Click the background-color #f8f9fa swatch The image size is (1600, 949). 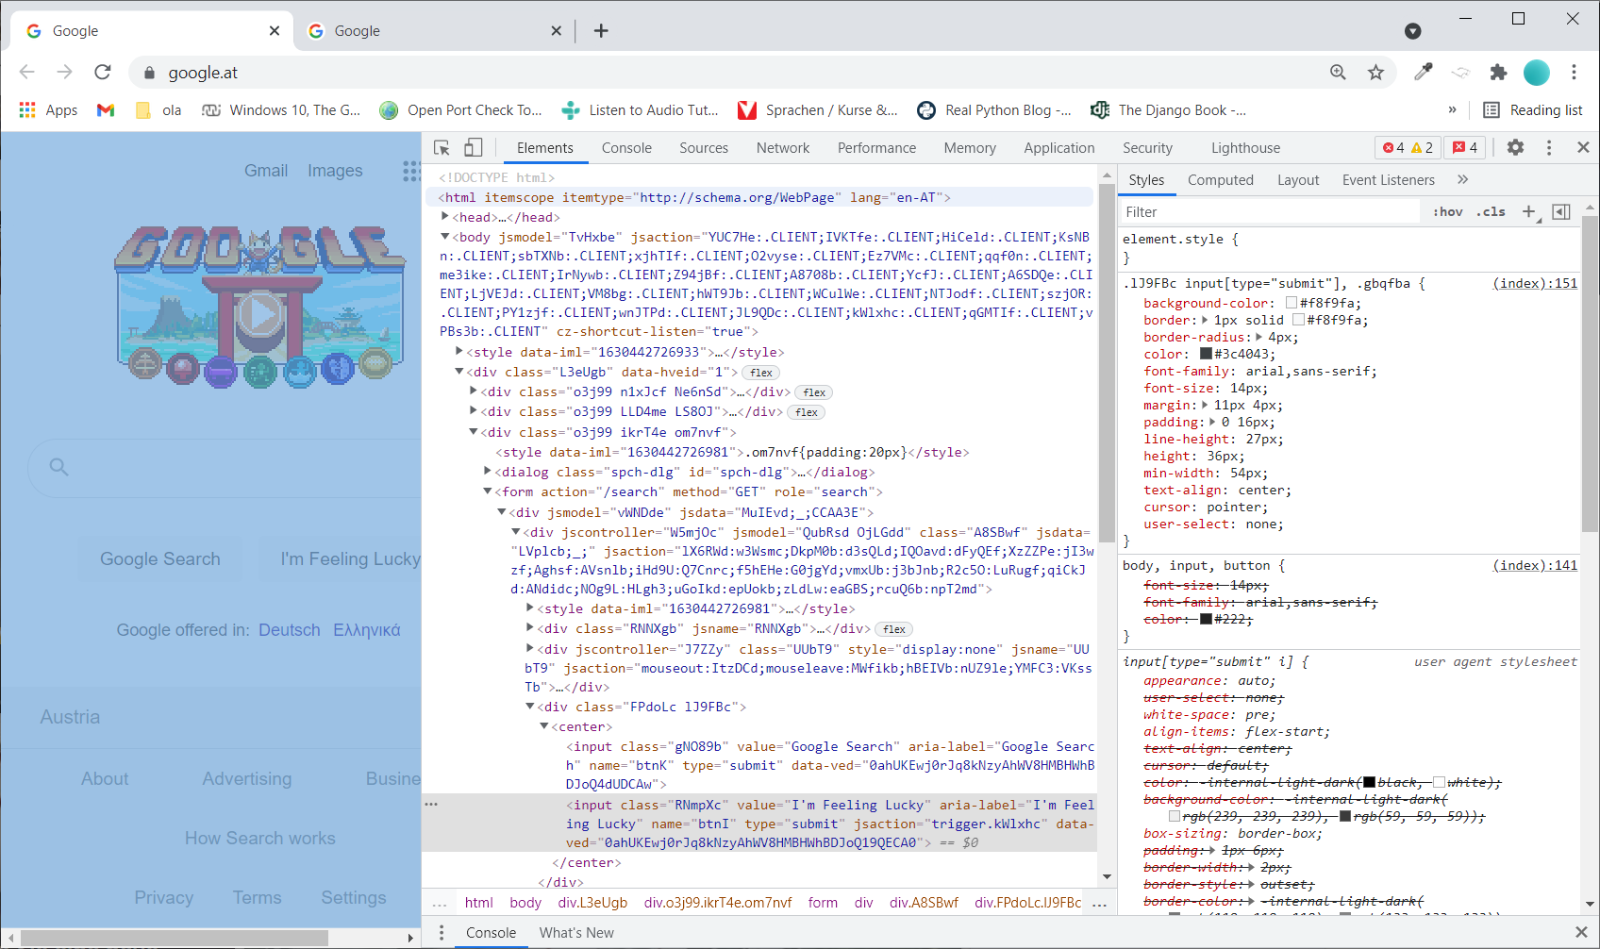tap(1291, 302)
